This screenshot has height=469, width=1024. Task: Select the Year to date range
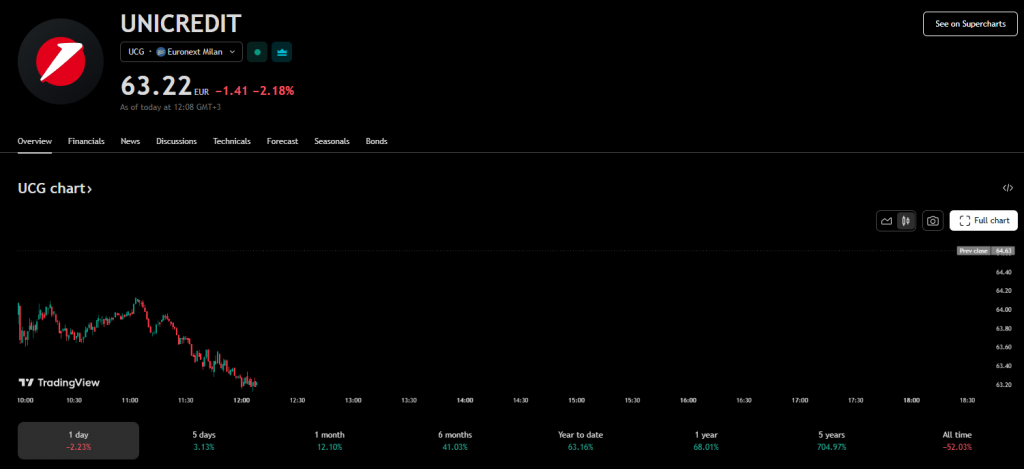tap(581, 440)
